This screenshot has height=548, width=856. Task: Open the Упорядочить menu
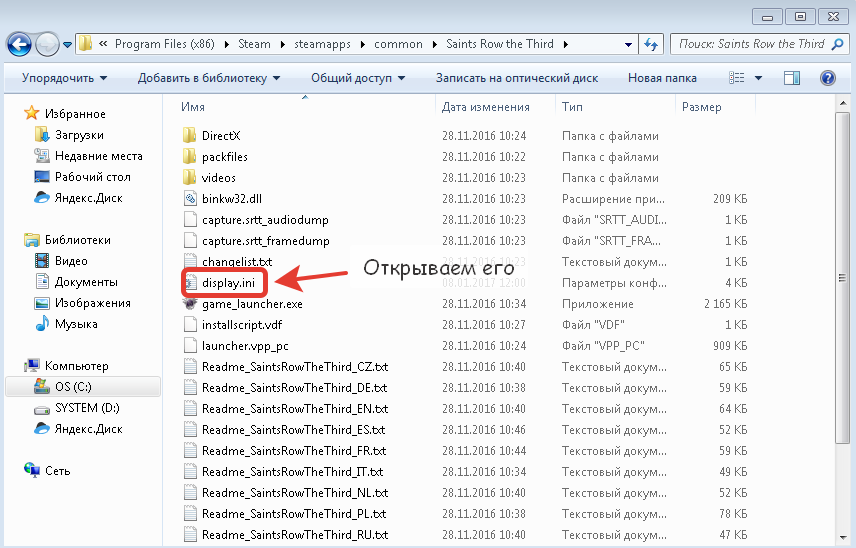point(64,78)
